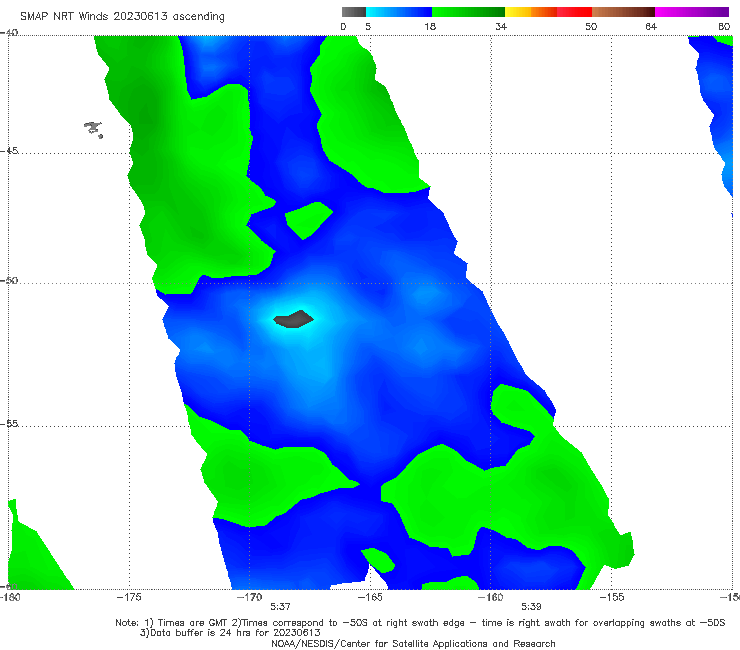Click the "NOAA/NESDIS/Center for Satellite Applications and Research" credit
The width and height of the screenshot is (740, 650).
pyautogui.click(x=413, y=644)
